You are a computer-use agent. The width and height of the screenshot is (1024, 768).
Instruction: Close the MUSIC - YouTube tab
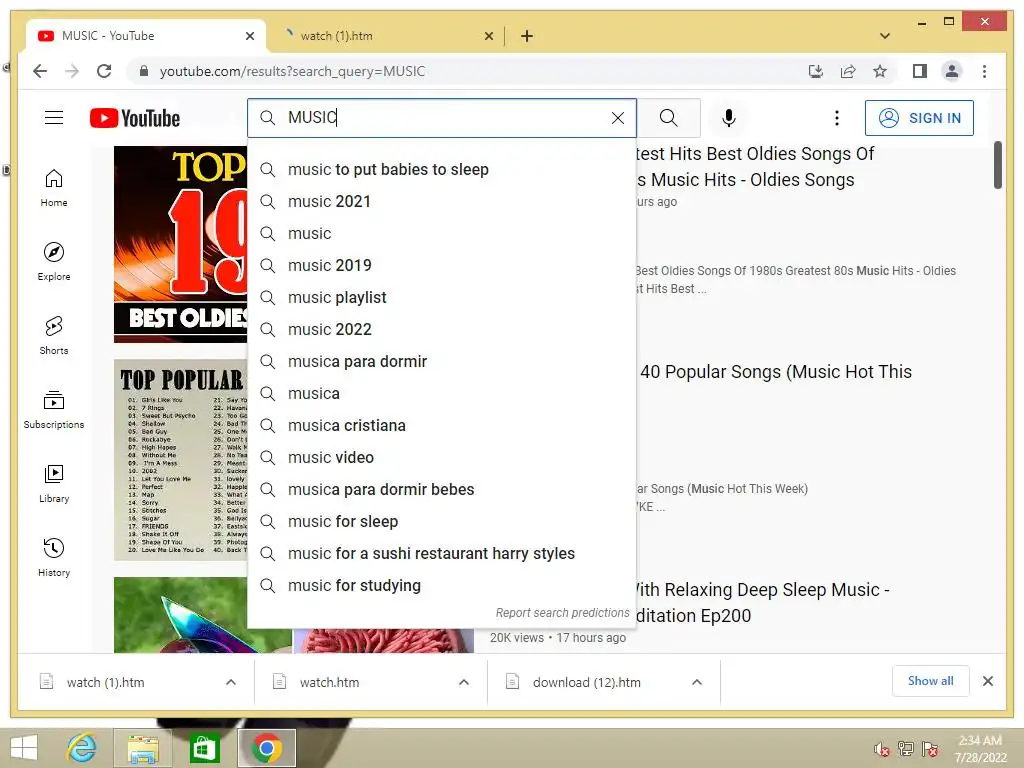(x=249, y=37)
